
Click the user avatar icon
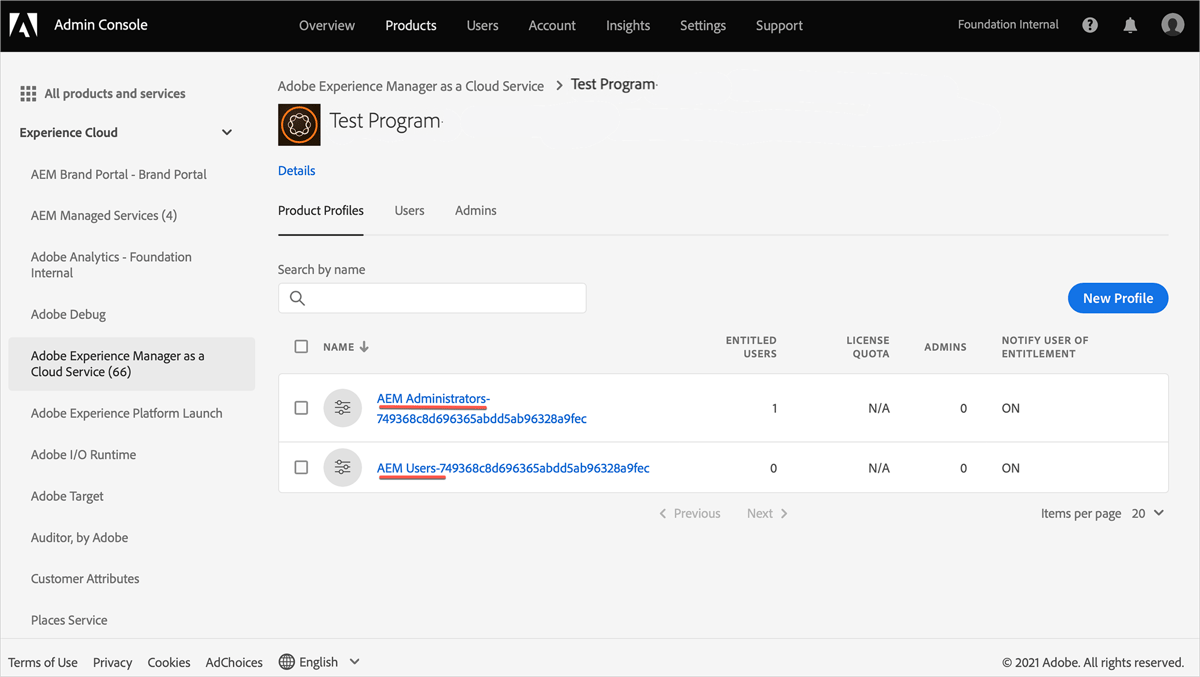(1172, 24)
